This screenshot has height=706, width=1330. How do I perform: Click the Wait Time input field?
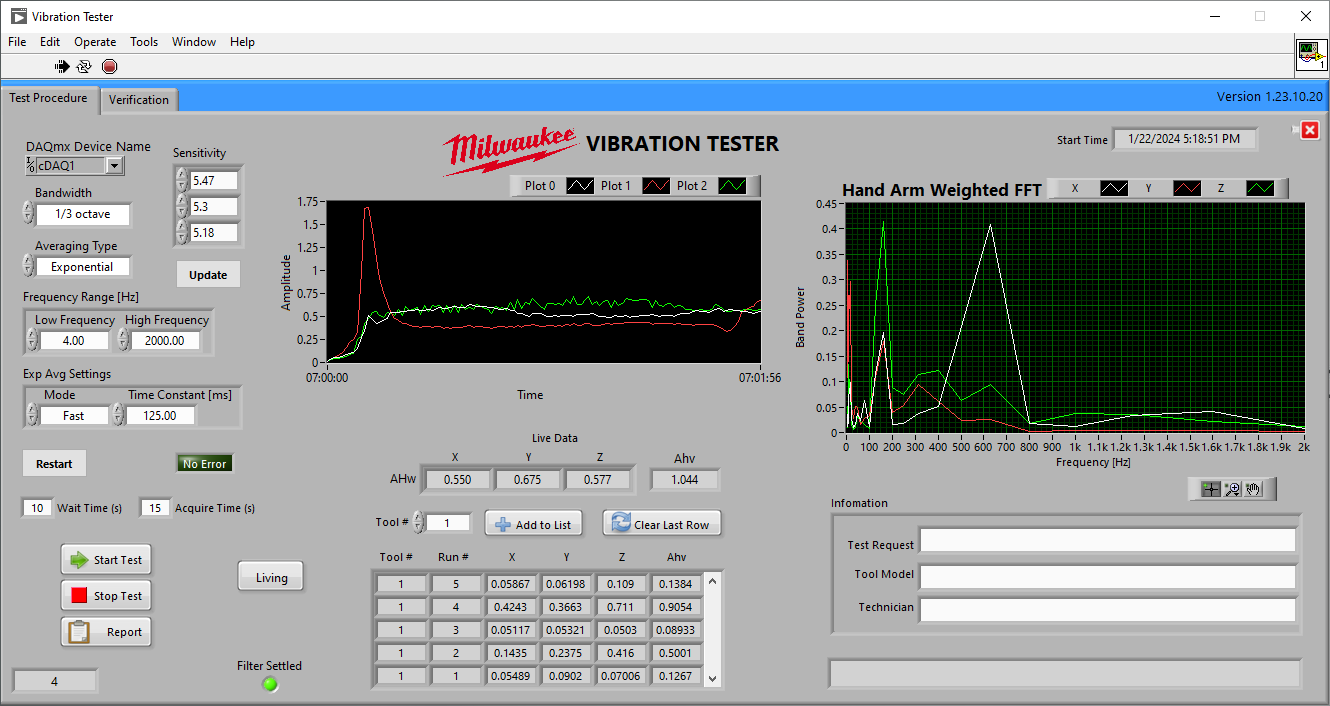pos(37,508)
